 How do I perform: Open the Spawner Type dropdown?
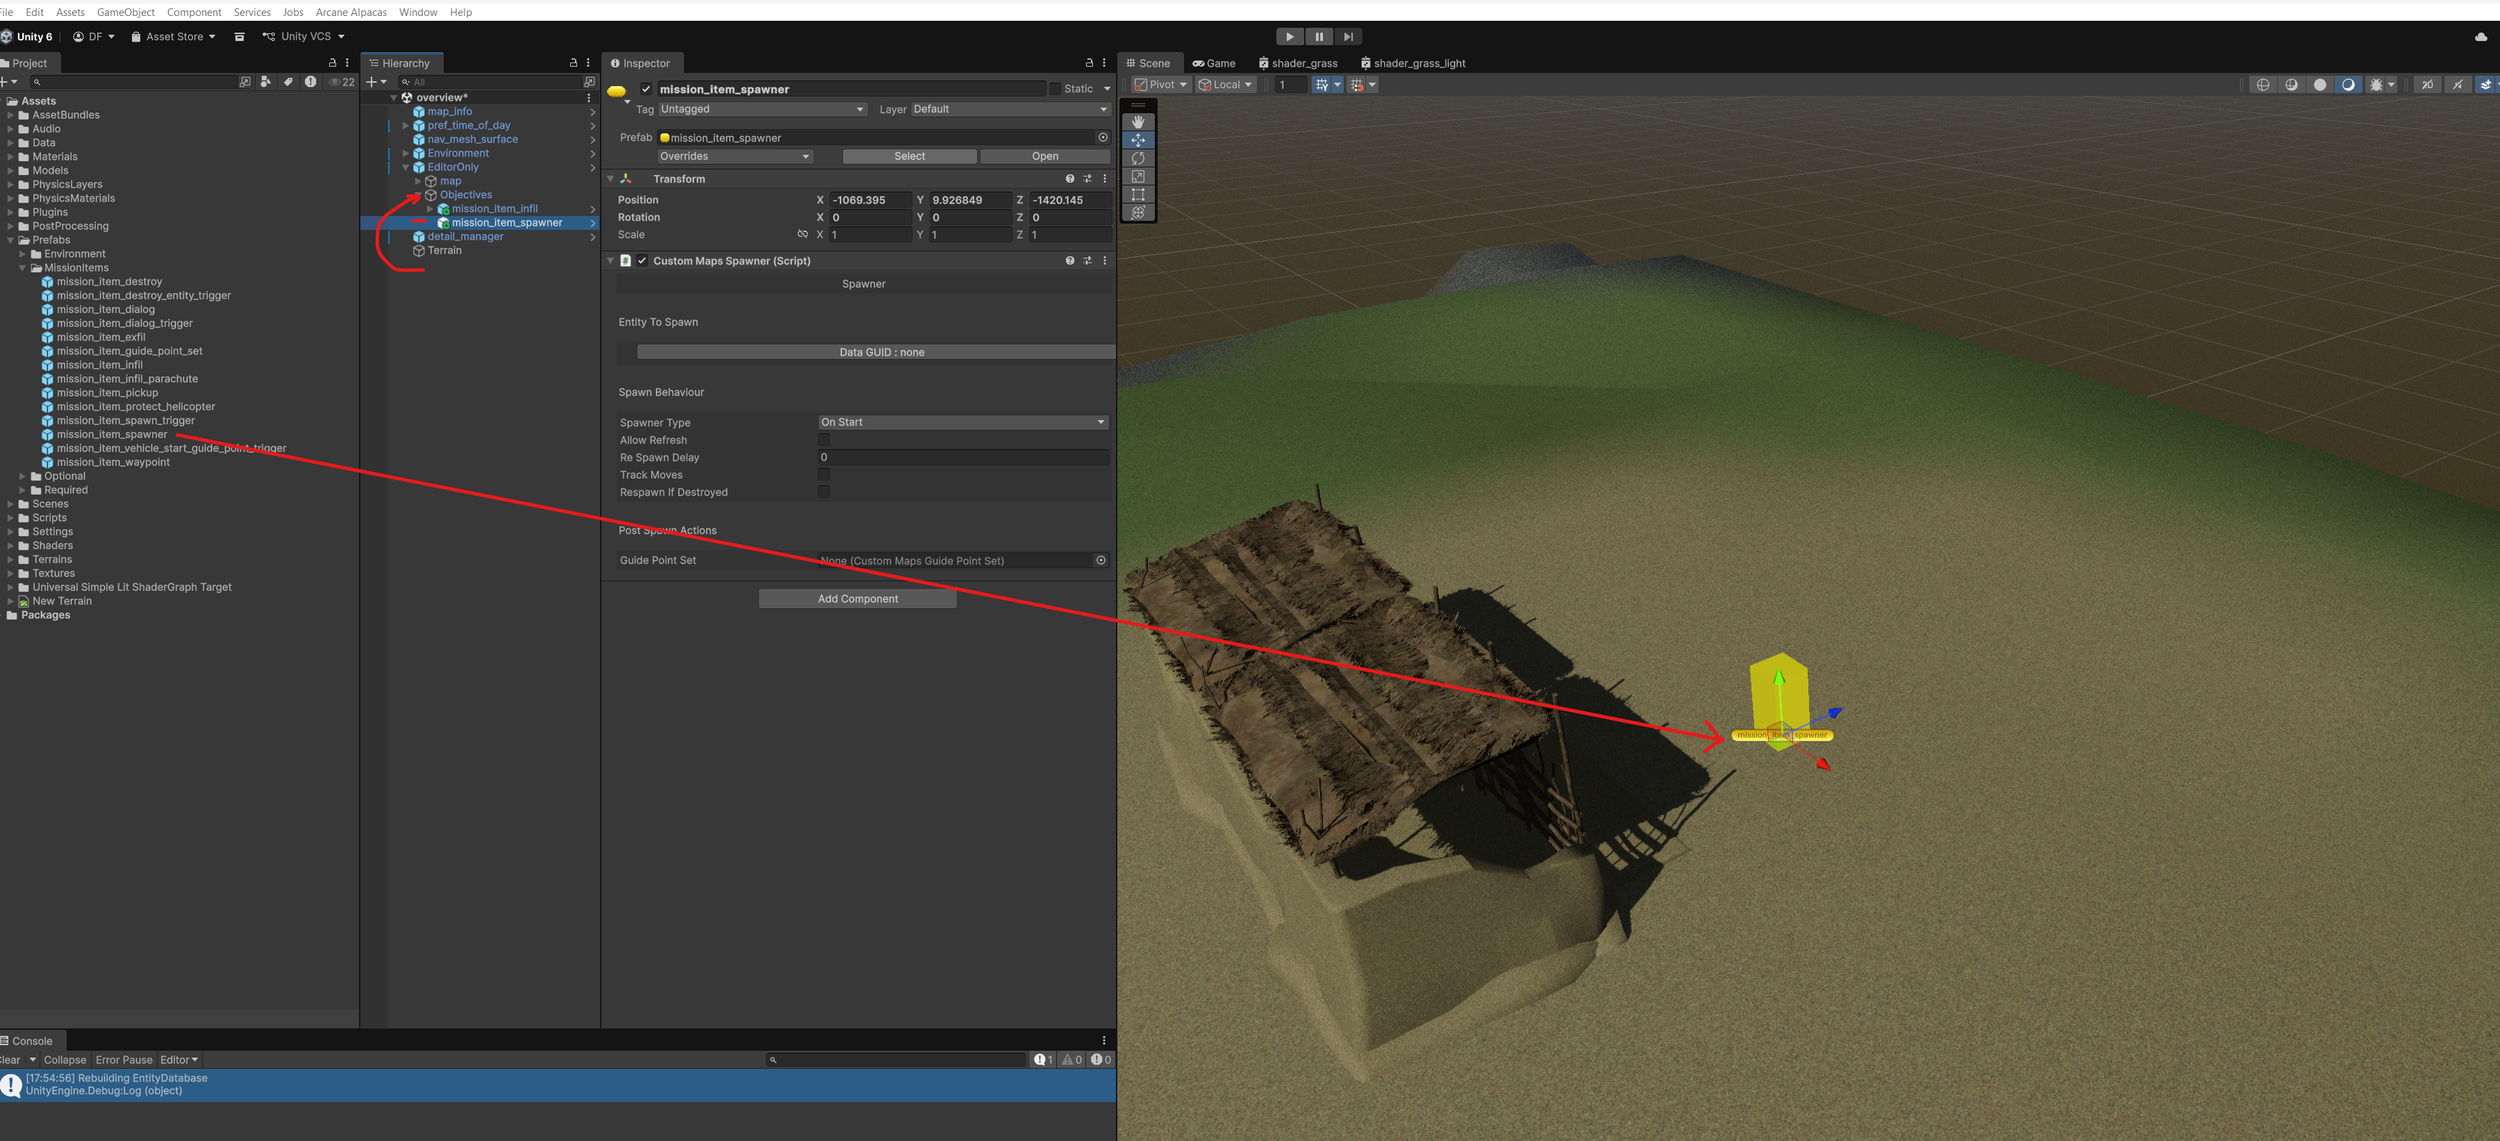[x=962, y=422]
